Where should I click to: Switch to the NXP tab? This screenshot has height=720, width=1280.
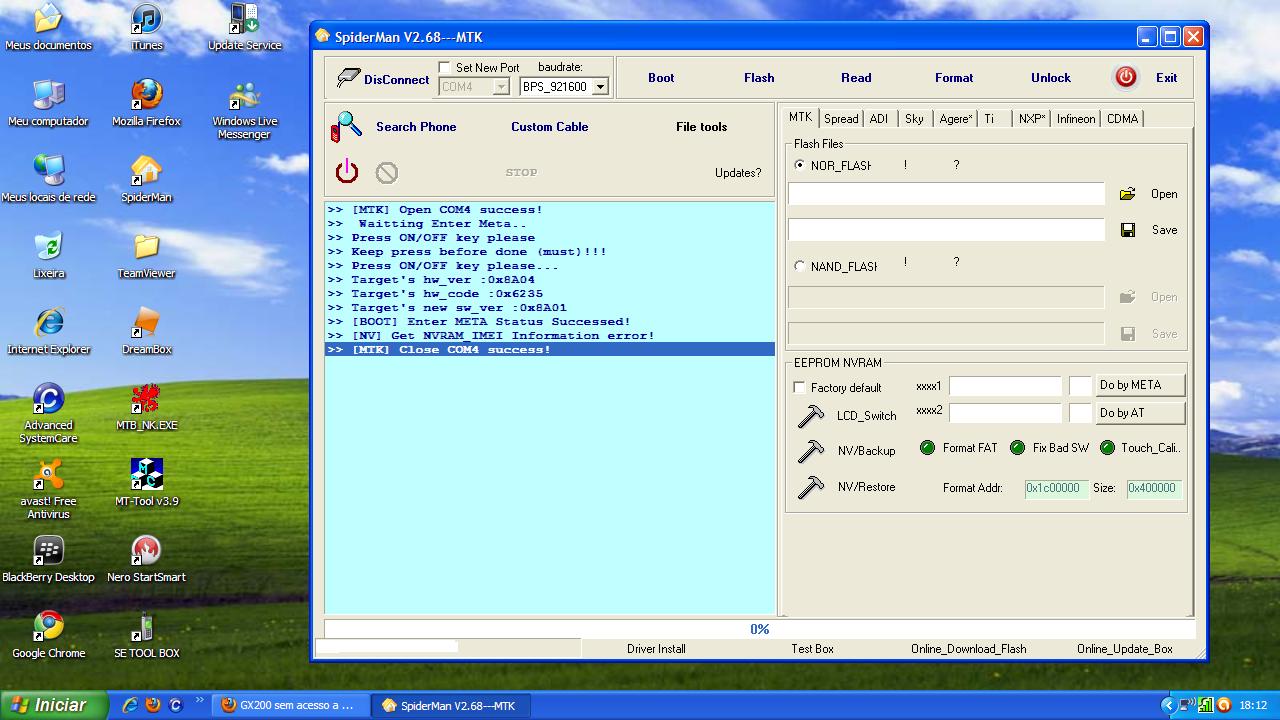point(1032,119)
